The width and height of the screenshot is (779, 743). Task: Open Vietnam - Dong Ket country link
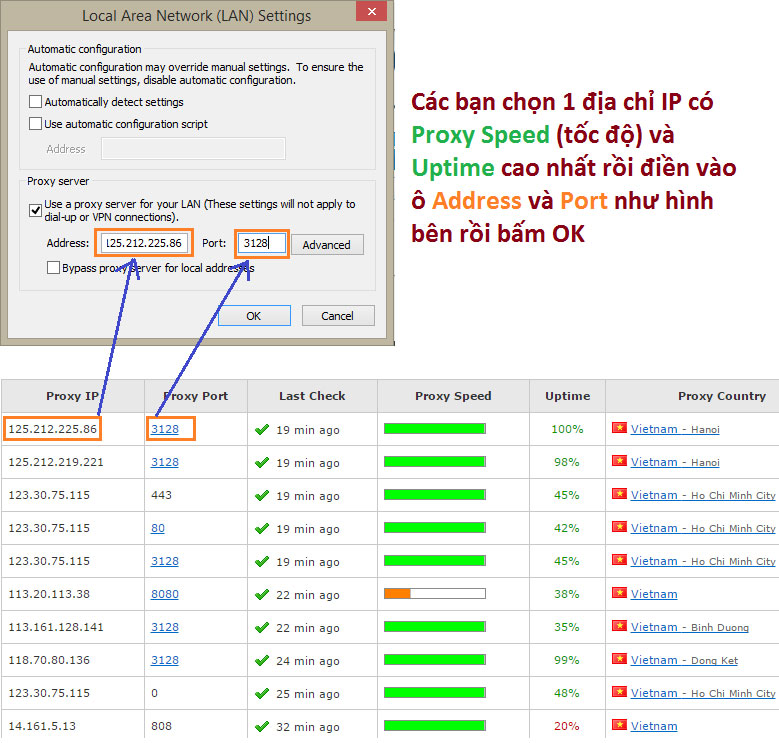(684, 660)
